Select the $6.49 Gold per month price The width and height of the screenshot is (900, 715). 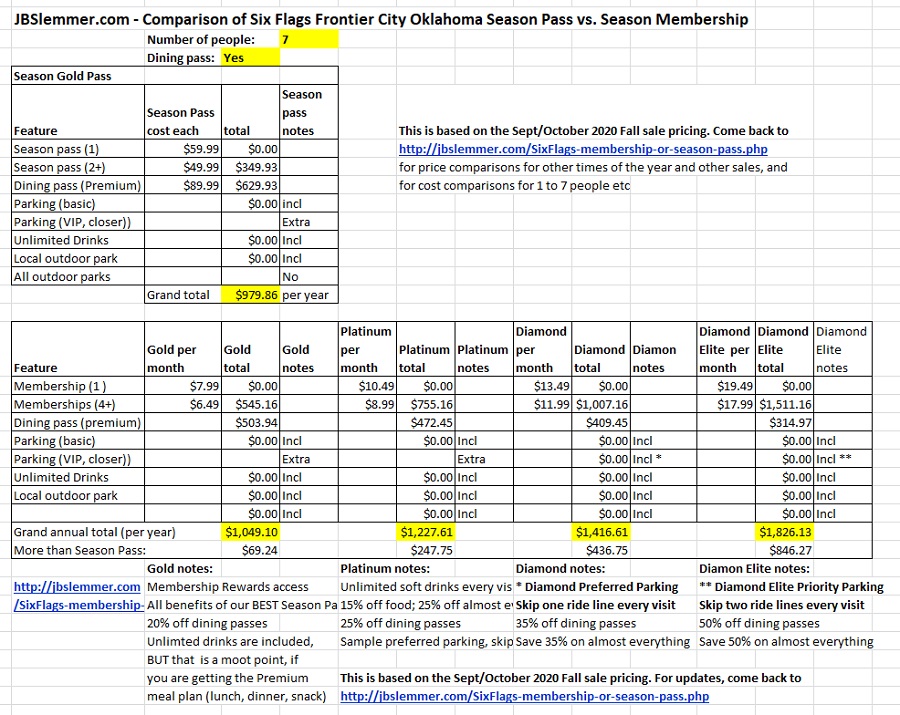click(x=183, y=405)
